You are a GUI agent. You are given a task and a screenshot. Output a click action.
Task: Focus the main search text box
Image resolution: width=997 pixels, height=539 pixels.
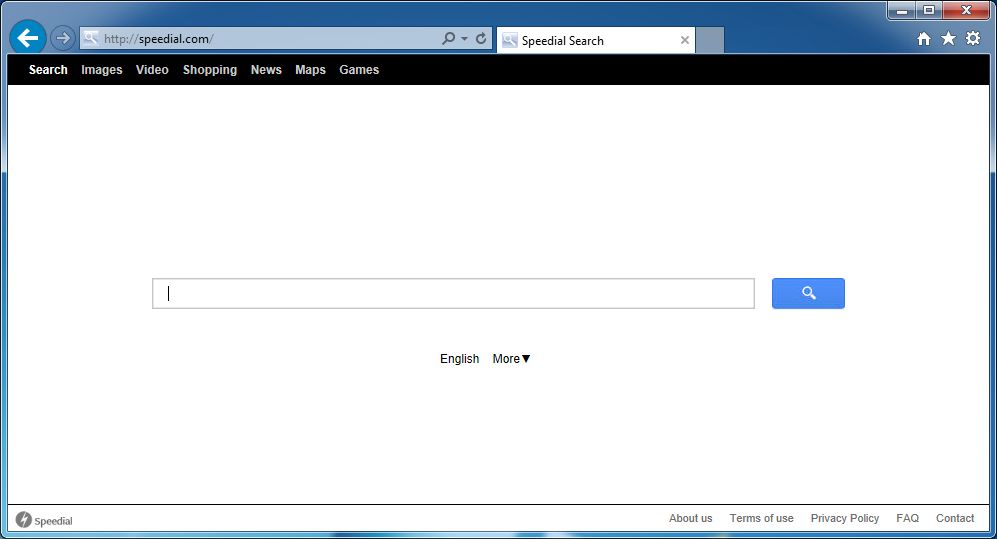click(x=453, y=294)
